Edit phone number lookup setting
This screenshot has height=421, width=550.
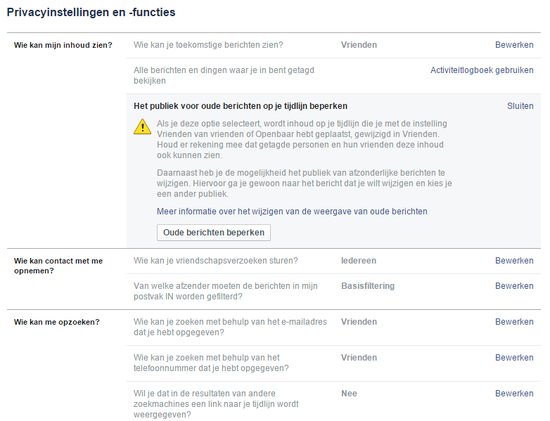tap(514, 357)
